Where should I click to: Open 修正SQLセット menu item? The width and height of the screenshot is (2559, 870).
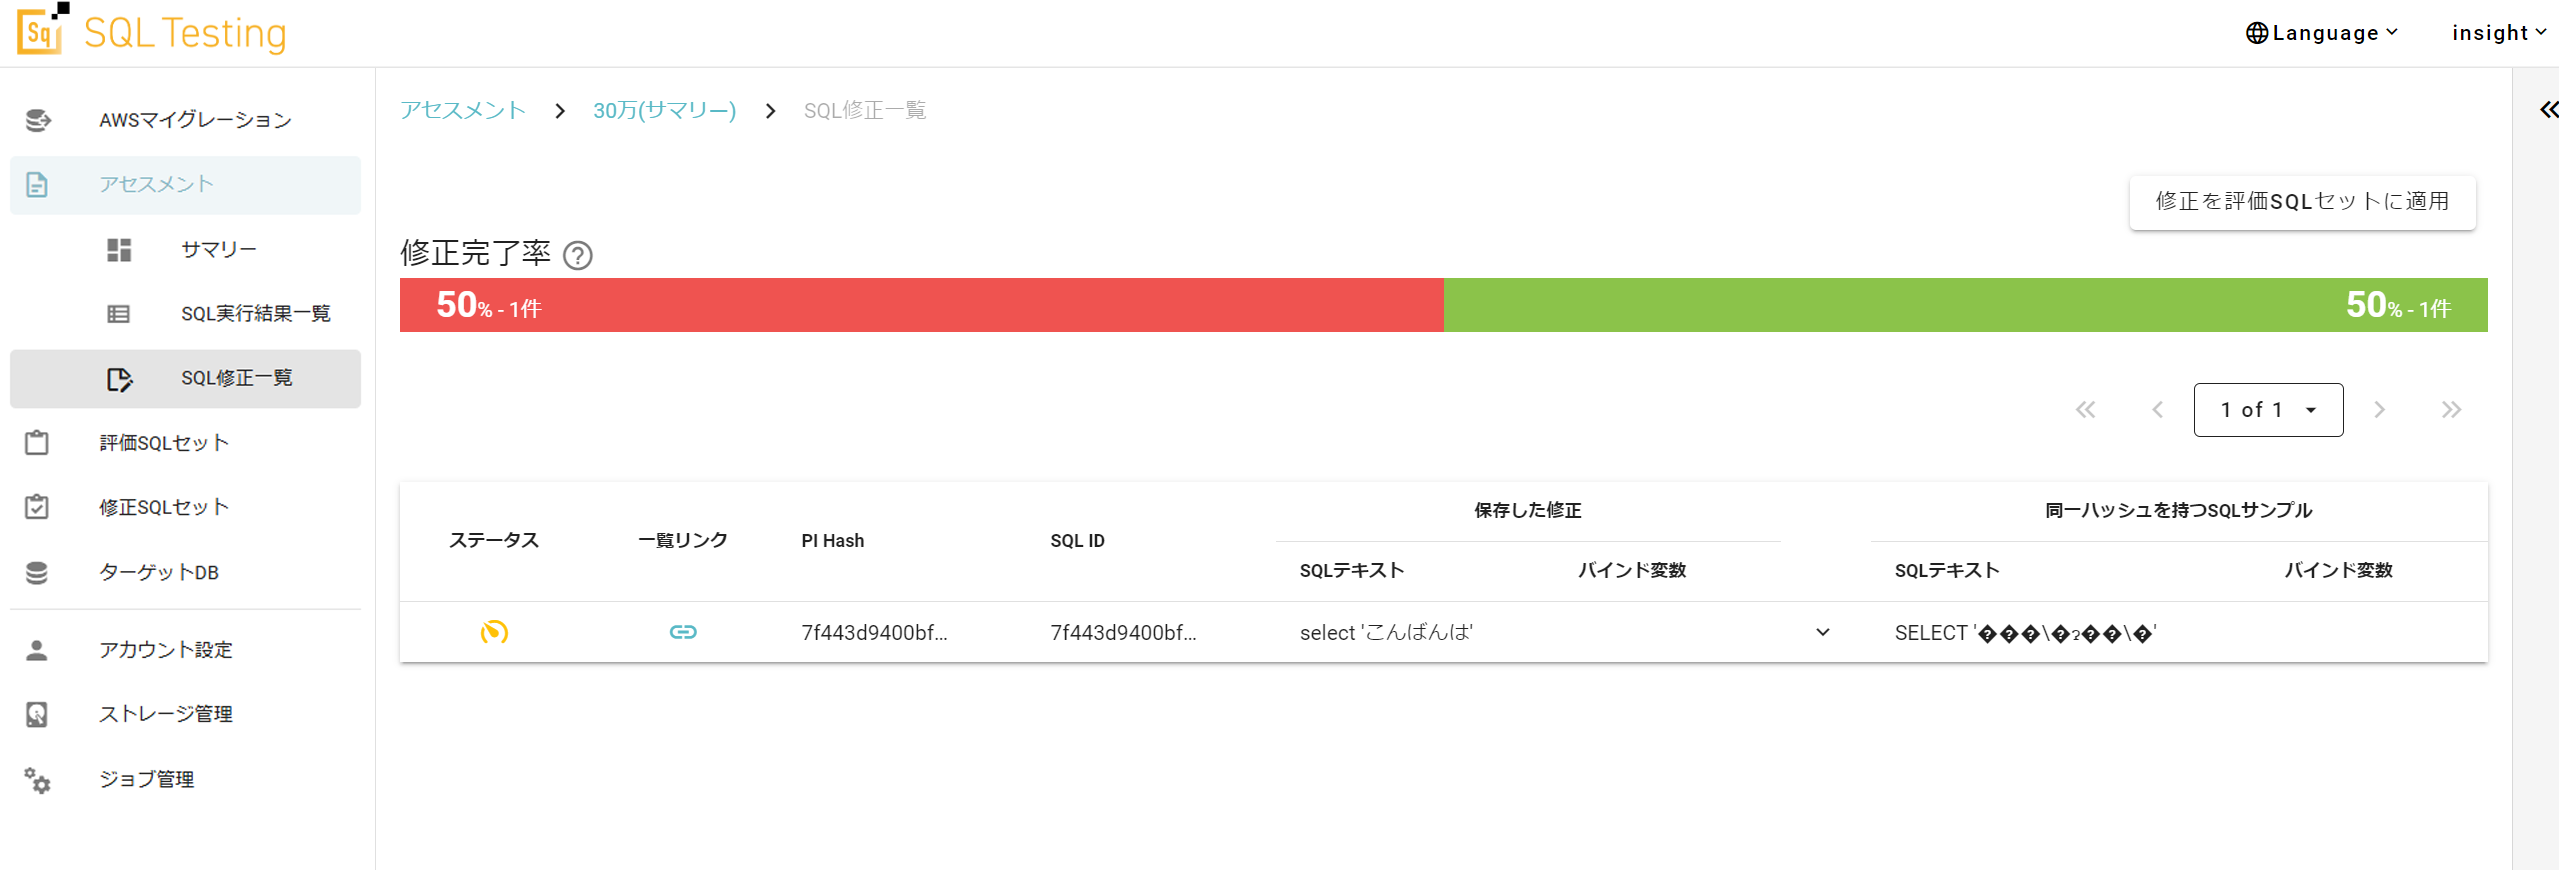tap(185, 507)
